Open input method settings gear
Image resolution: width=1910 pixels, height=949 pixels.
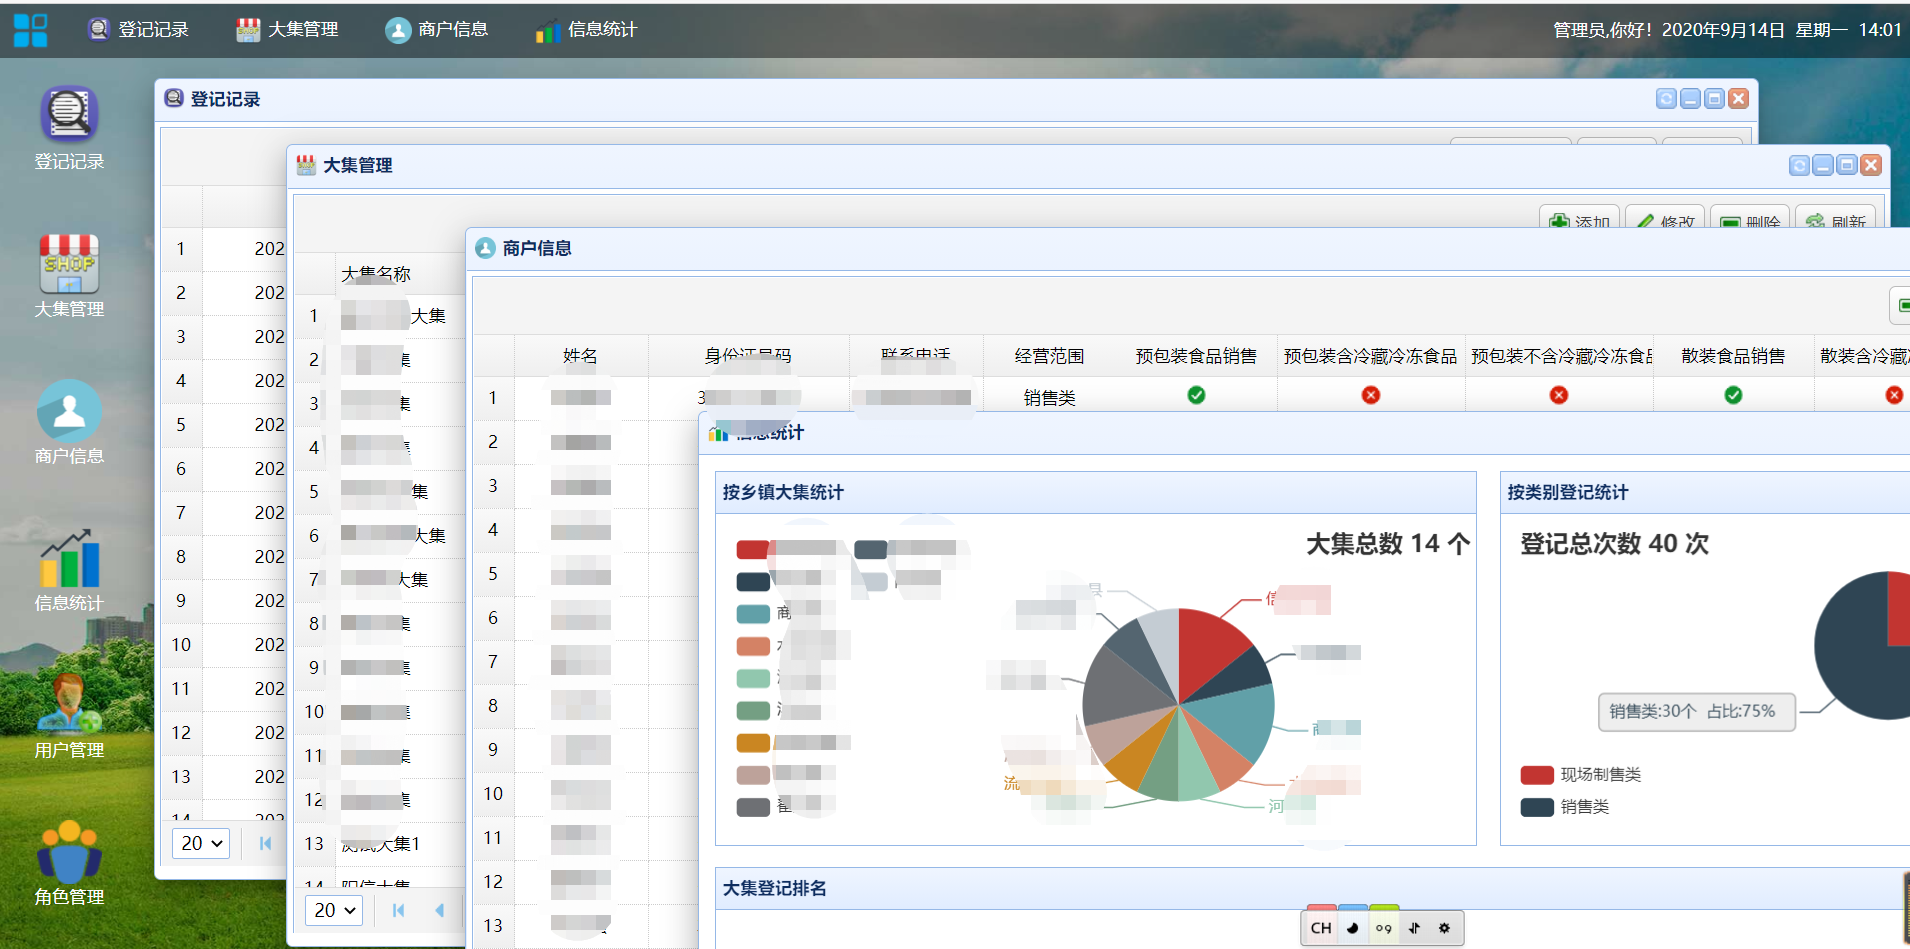[1444, 928]
